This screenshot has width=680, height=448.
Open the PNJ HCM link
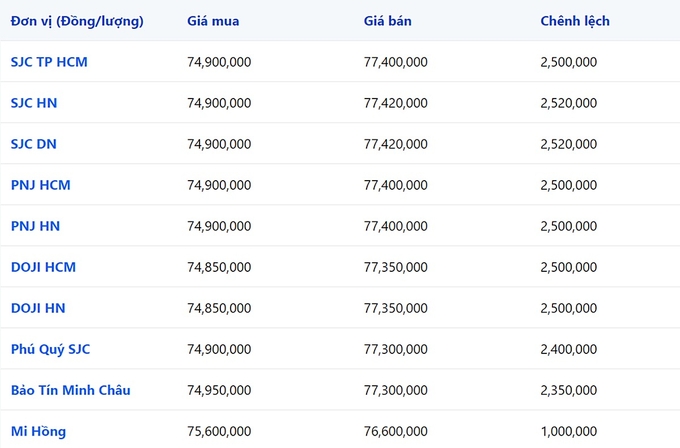coord(41,185)
